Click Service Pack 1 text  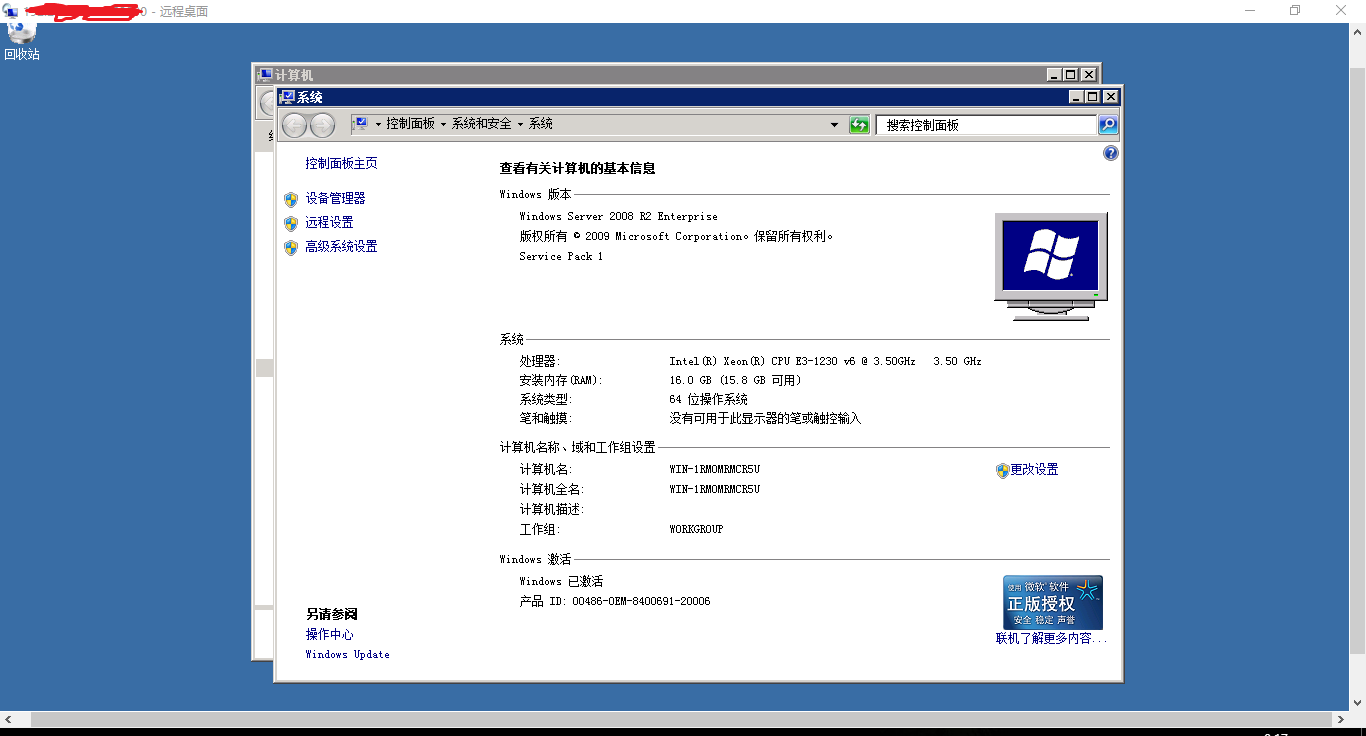561,257
